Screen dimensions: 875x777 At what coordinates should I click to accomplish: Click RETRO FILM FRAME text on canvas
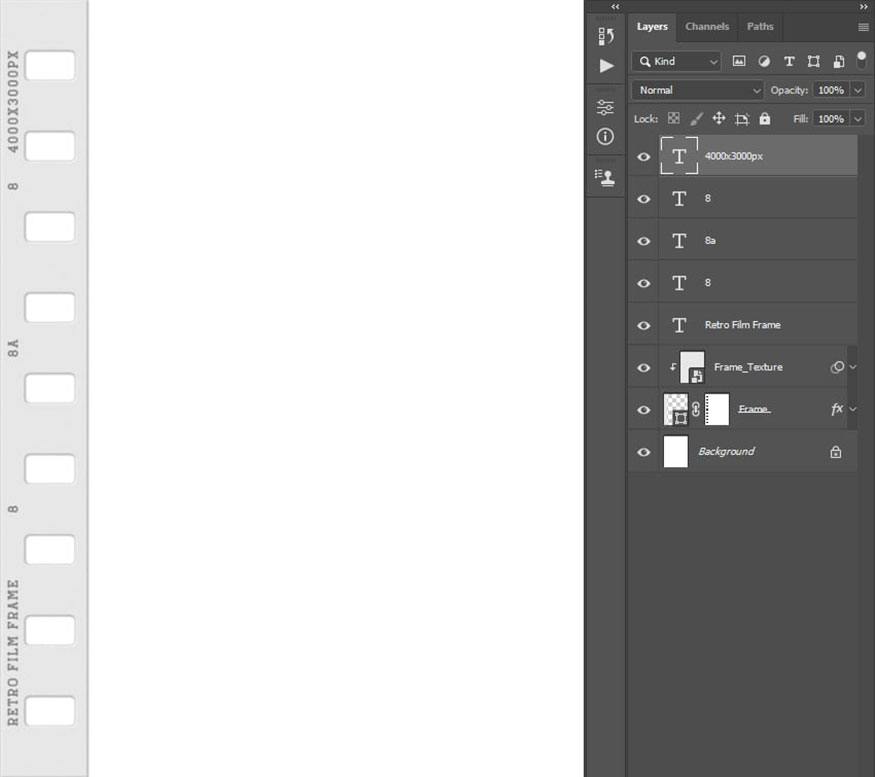coord(13,653)
